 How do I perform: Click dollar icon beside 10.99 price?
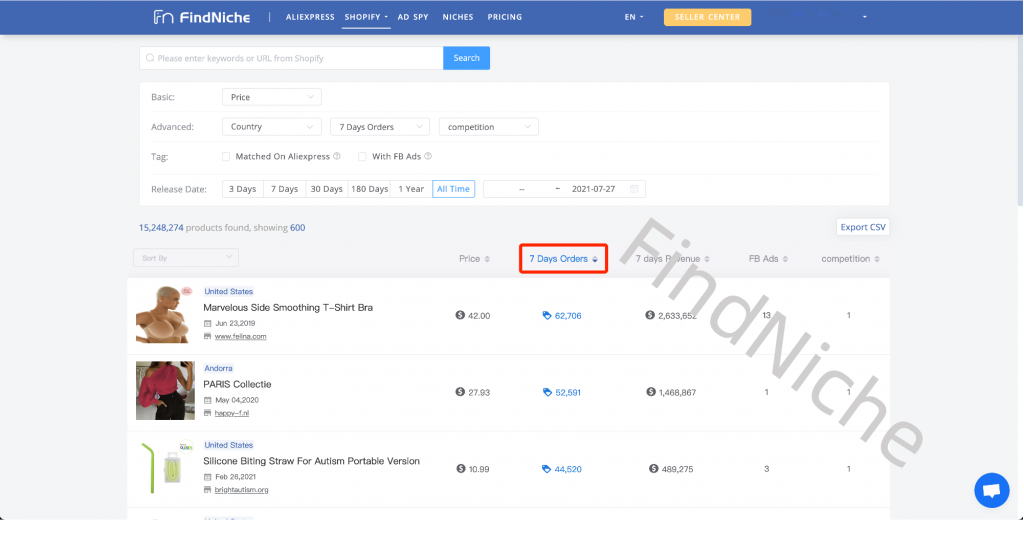461,469
